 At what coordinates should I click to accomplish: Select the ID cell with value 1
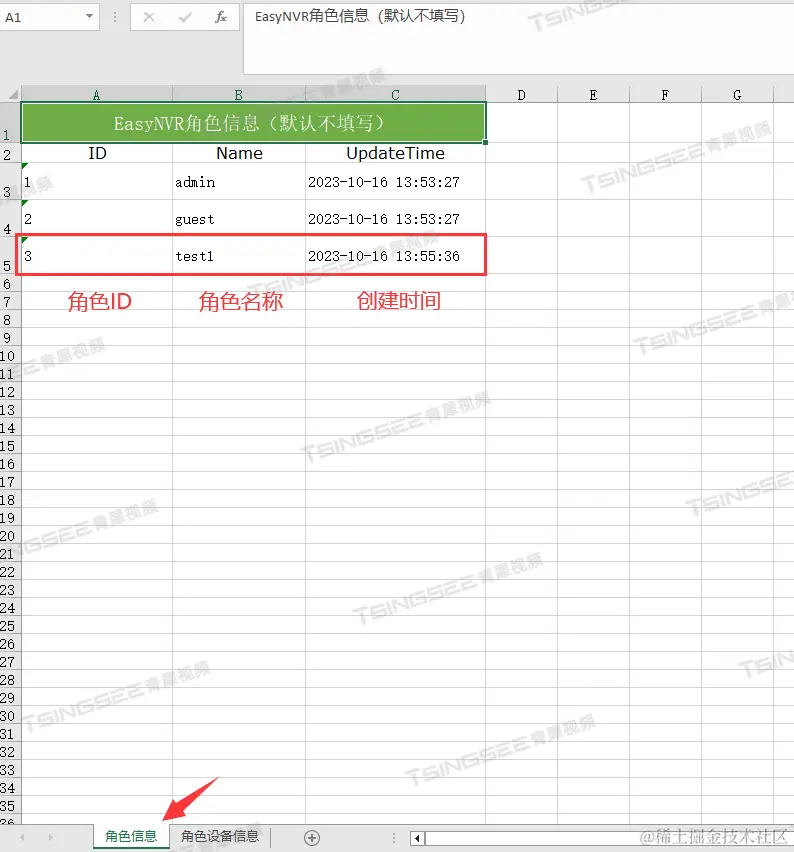(97, 181)
